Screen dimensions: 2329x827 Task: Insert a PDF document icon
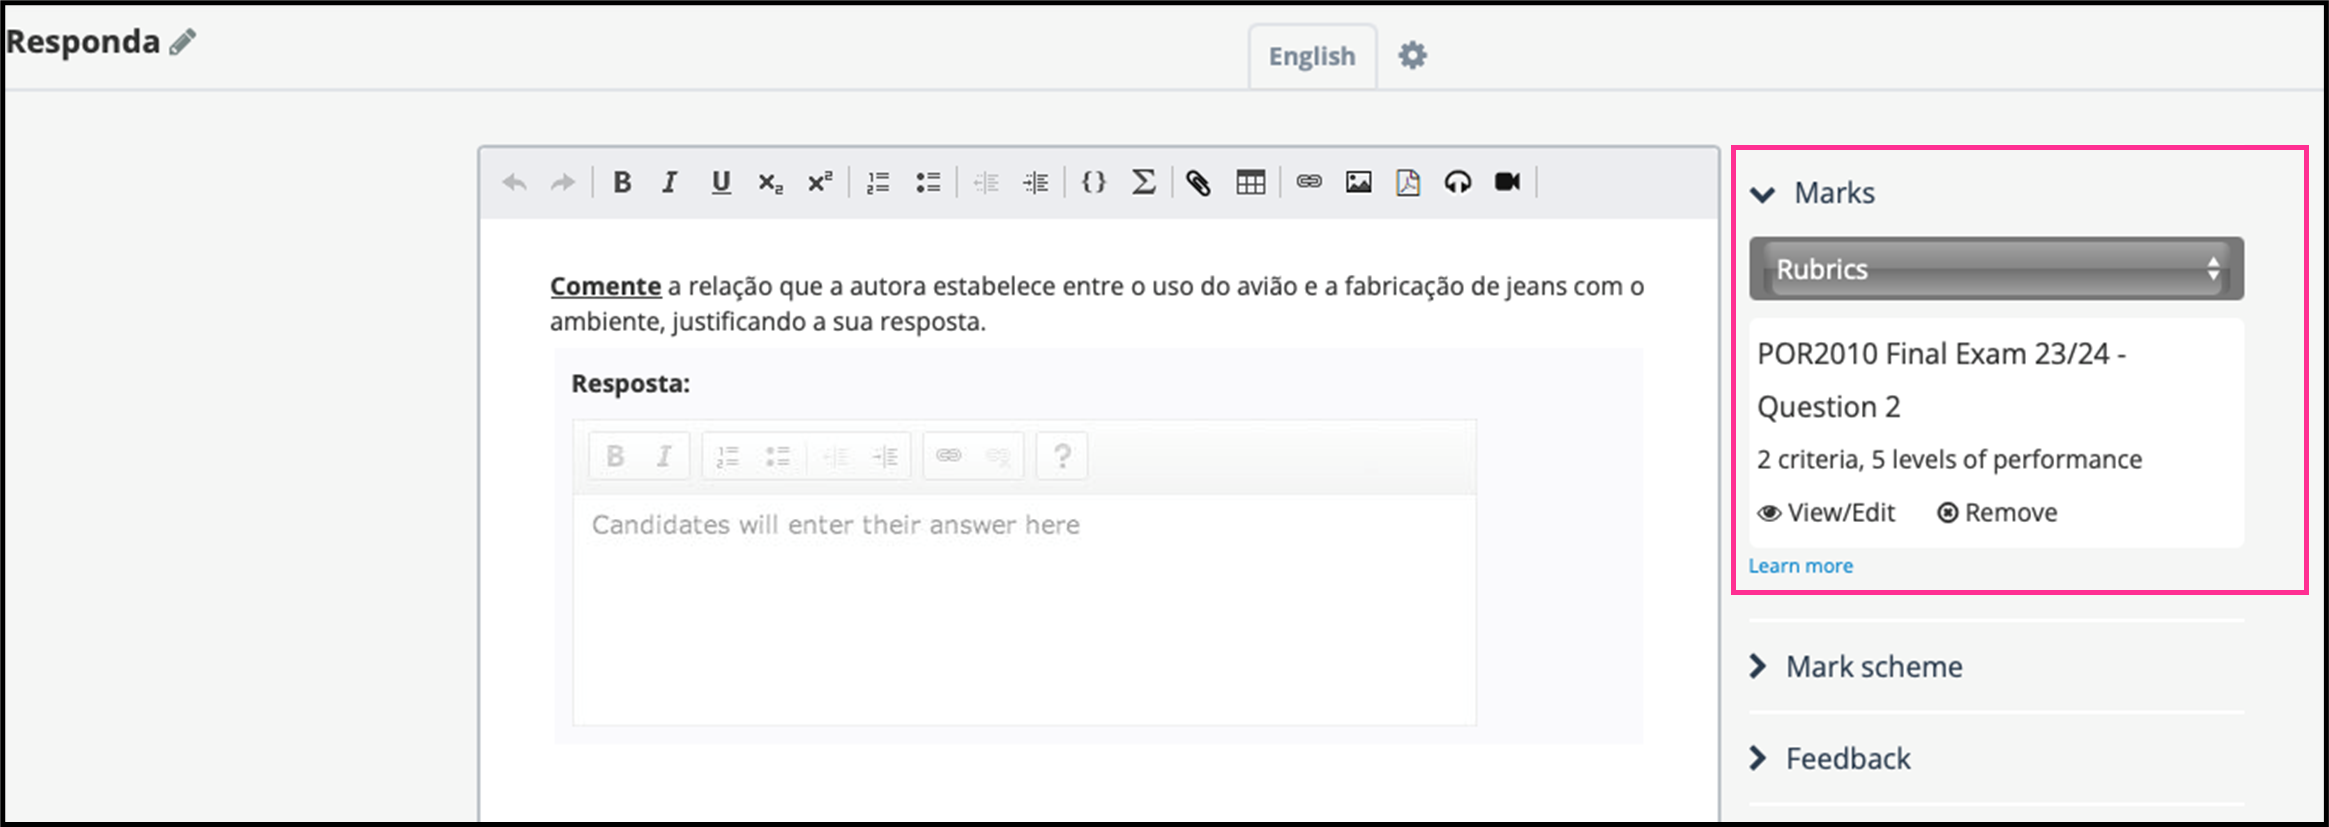pos(1408,182)
